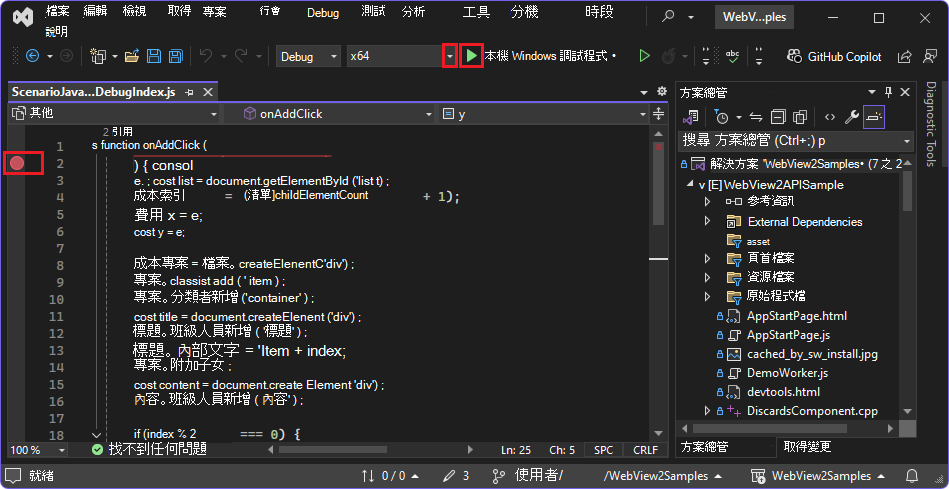Close the ScenarioJava DebugIndex.js tab

point(208,92)
